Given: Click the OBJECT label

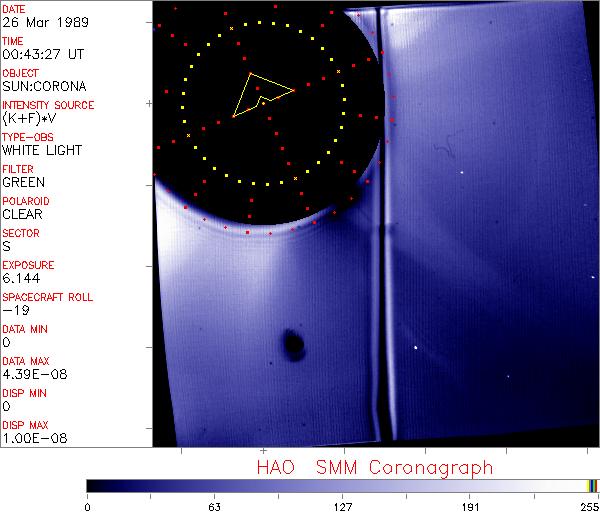Looking at the screenshot, I should pos(20,73).
